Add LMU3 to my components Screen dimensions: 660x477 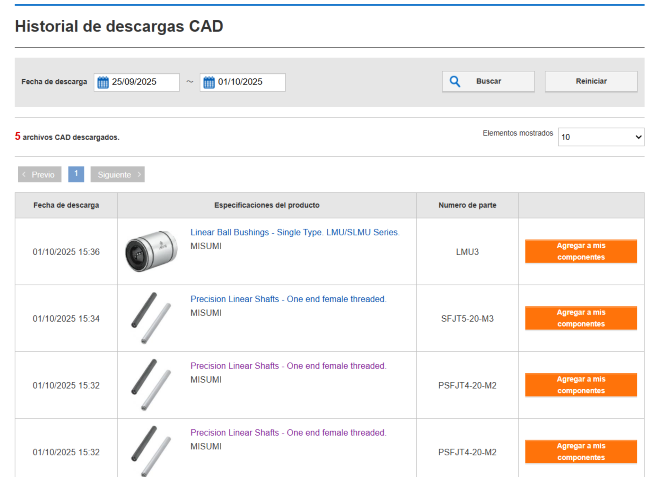pyautogui.click(x=580, y=251)
